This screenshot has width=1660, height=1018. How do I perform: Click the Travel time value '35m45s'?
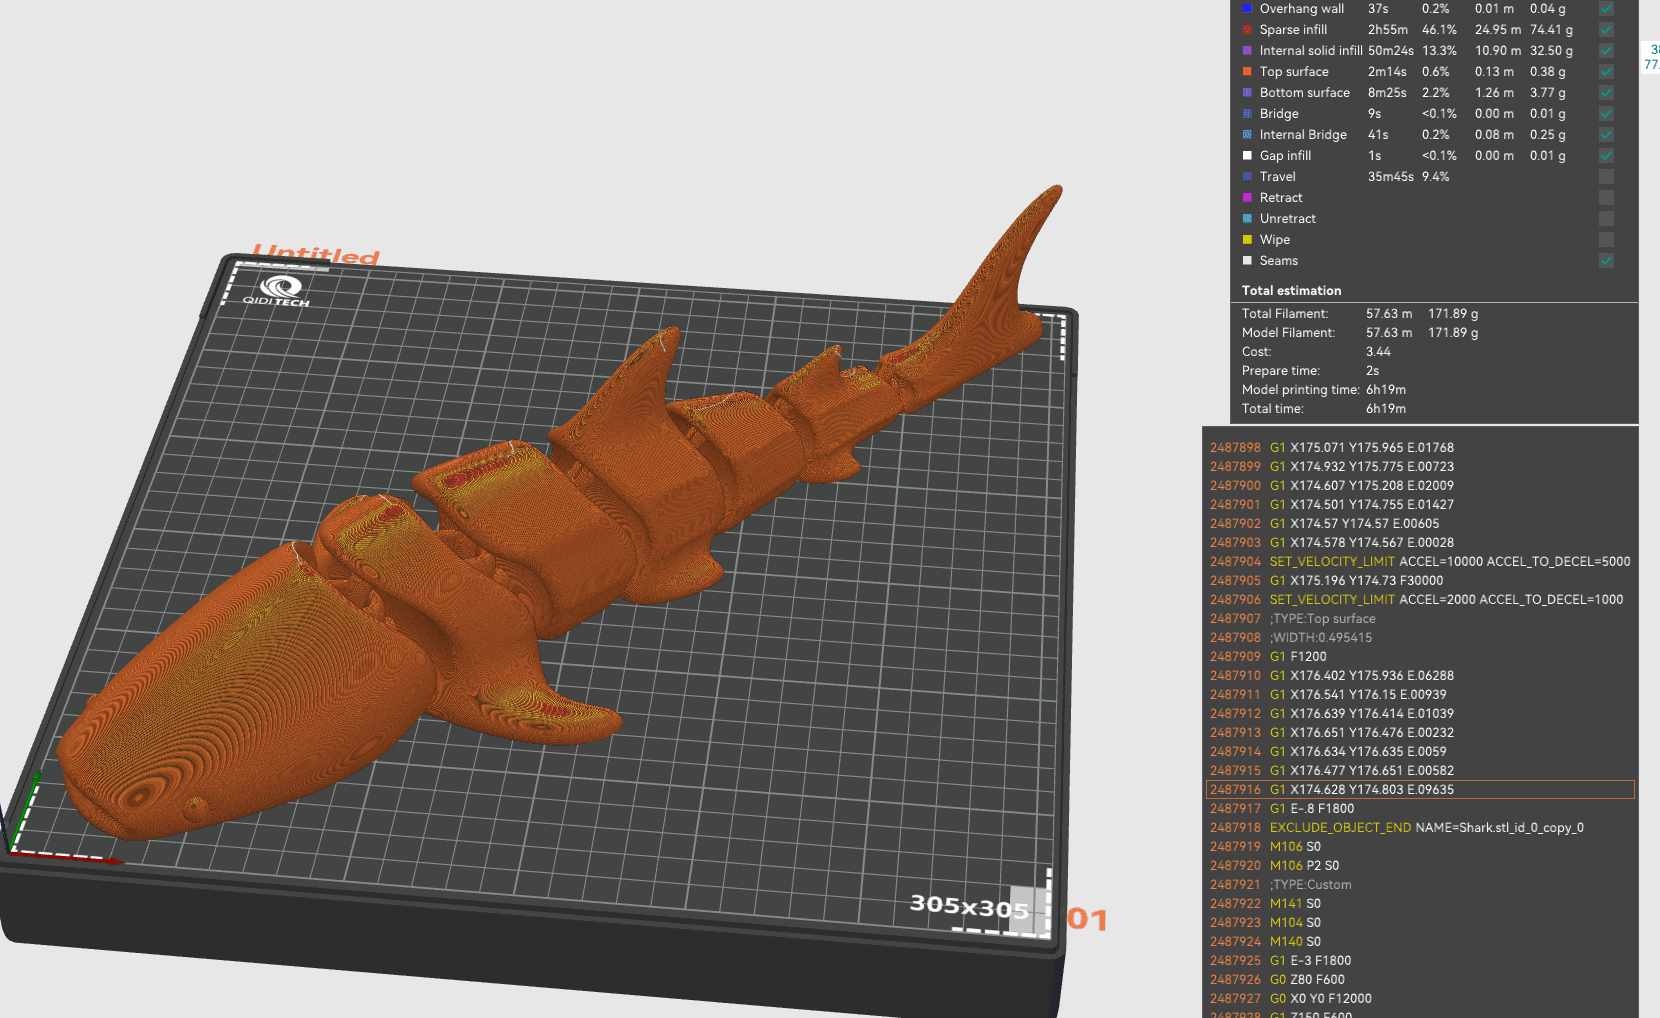tap(1390, 177)
